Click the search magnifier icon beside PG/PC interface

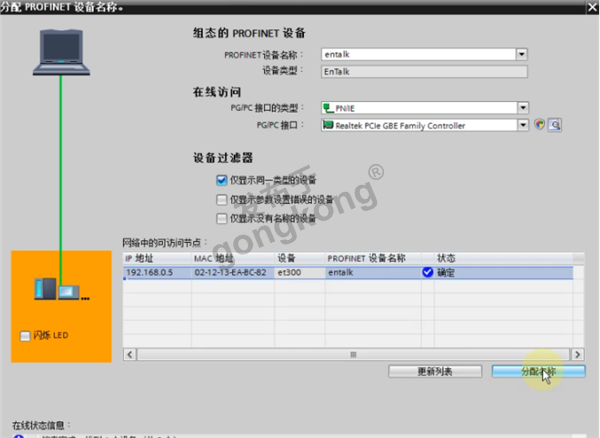coord(555,125)
